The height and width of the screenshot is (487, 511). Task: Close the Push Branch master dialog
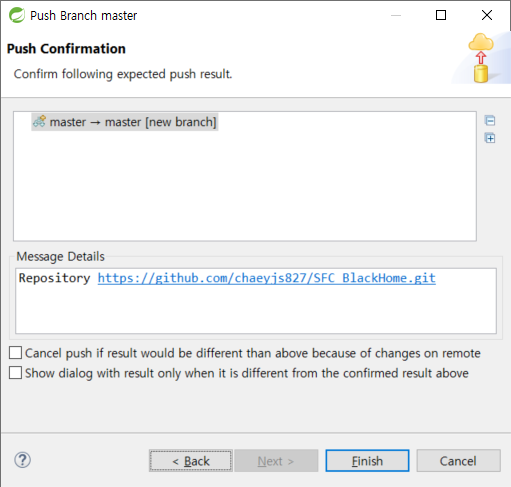click(487, 15)
